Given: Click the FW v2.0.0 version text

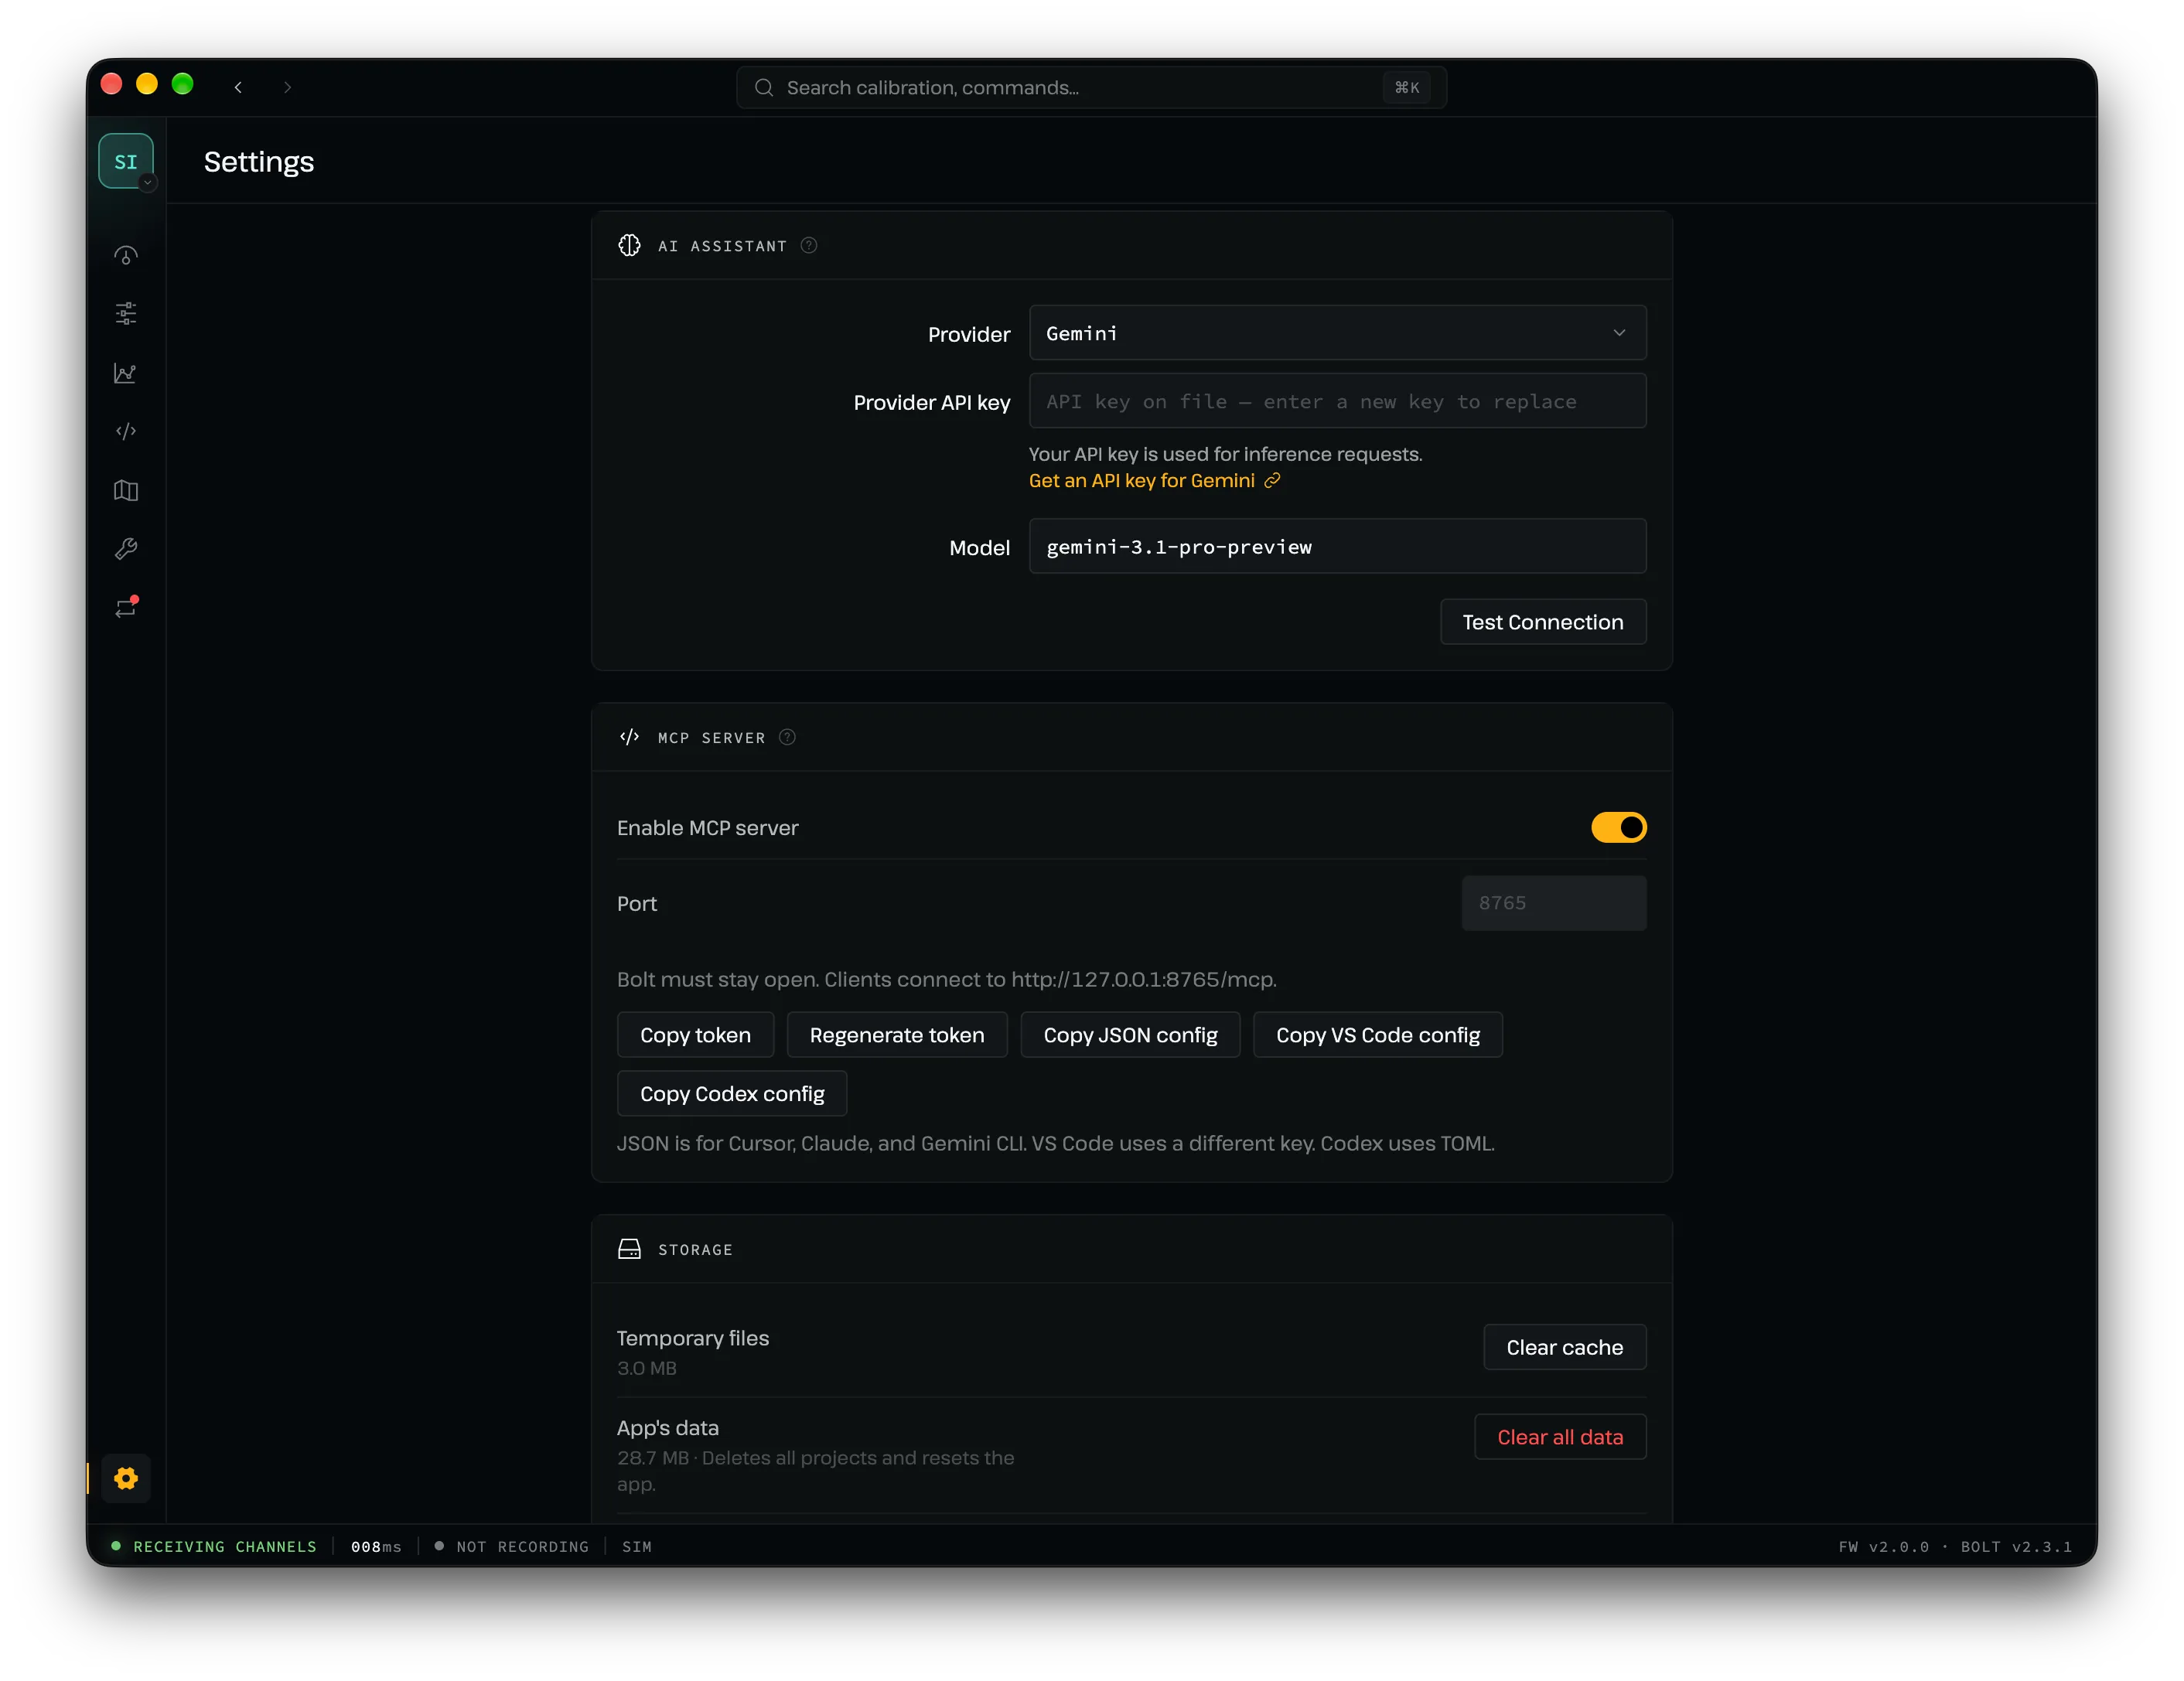Looking at the screenshot, I should click(x=1883, y=1546).
